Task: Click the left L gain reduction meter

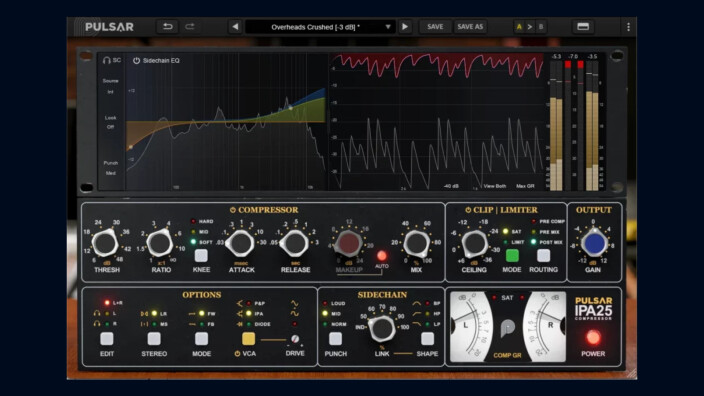Action: tap(470, 327)
